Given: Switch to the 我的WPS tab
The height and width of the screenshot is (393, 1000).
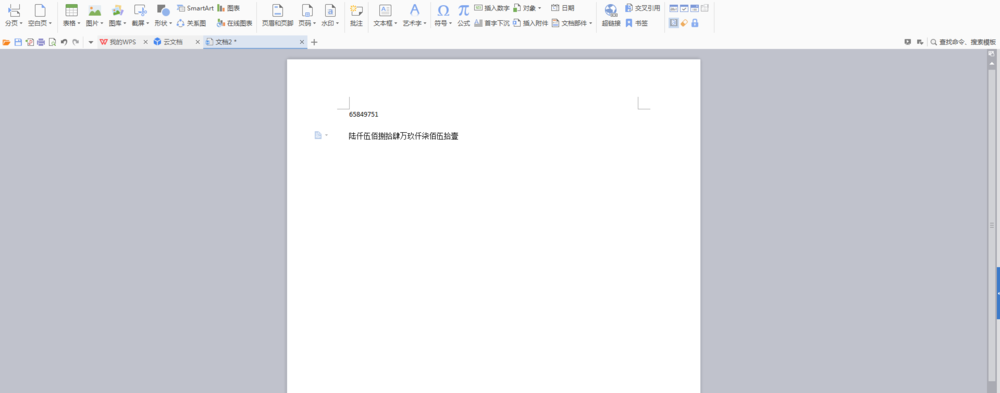Looking at the screenshot, I should click(x=118, y=42).
